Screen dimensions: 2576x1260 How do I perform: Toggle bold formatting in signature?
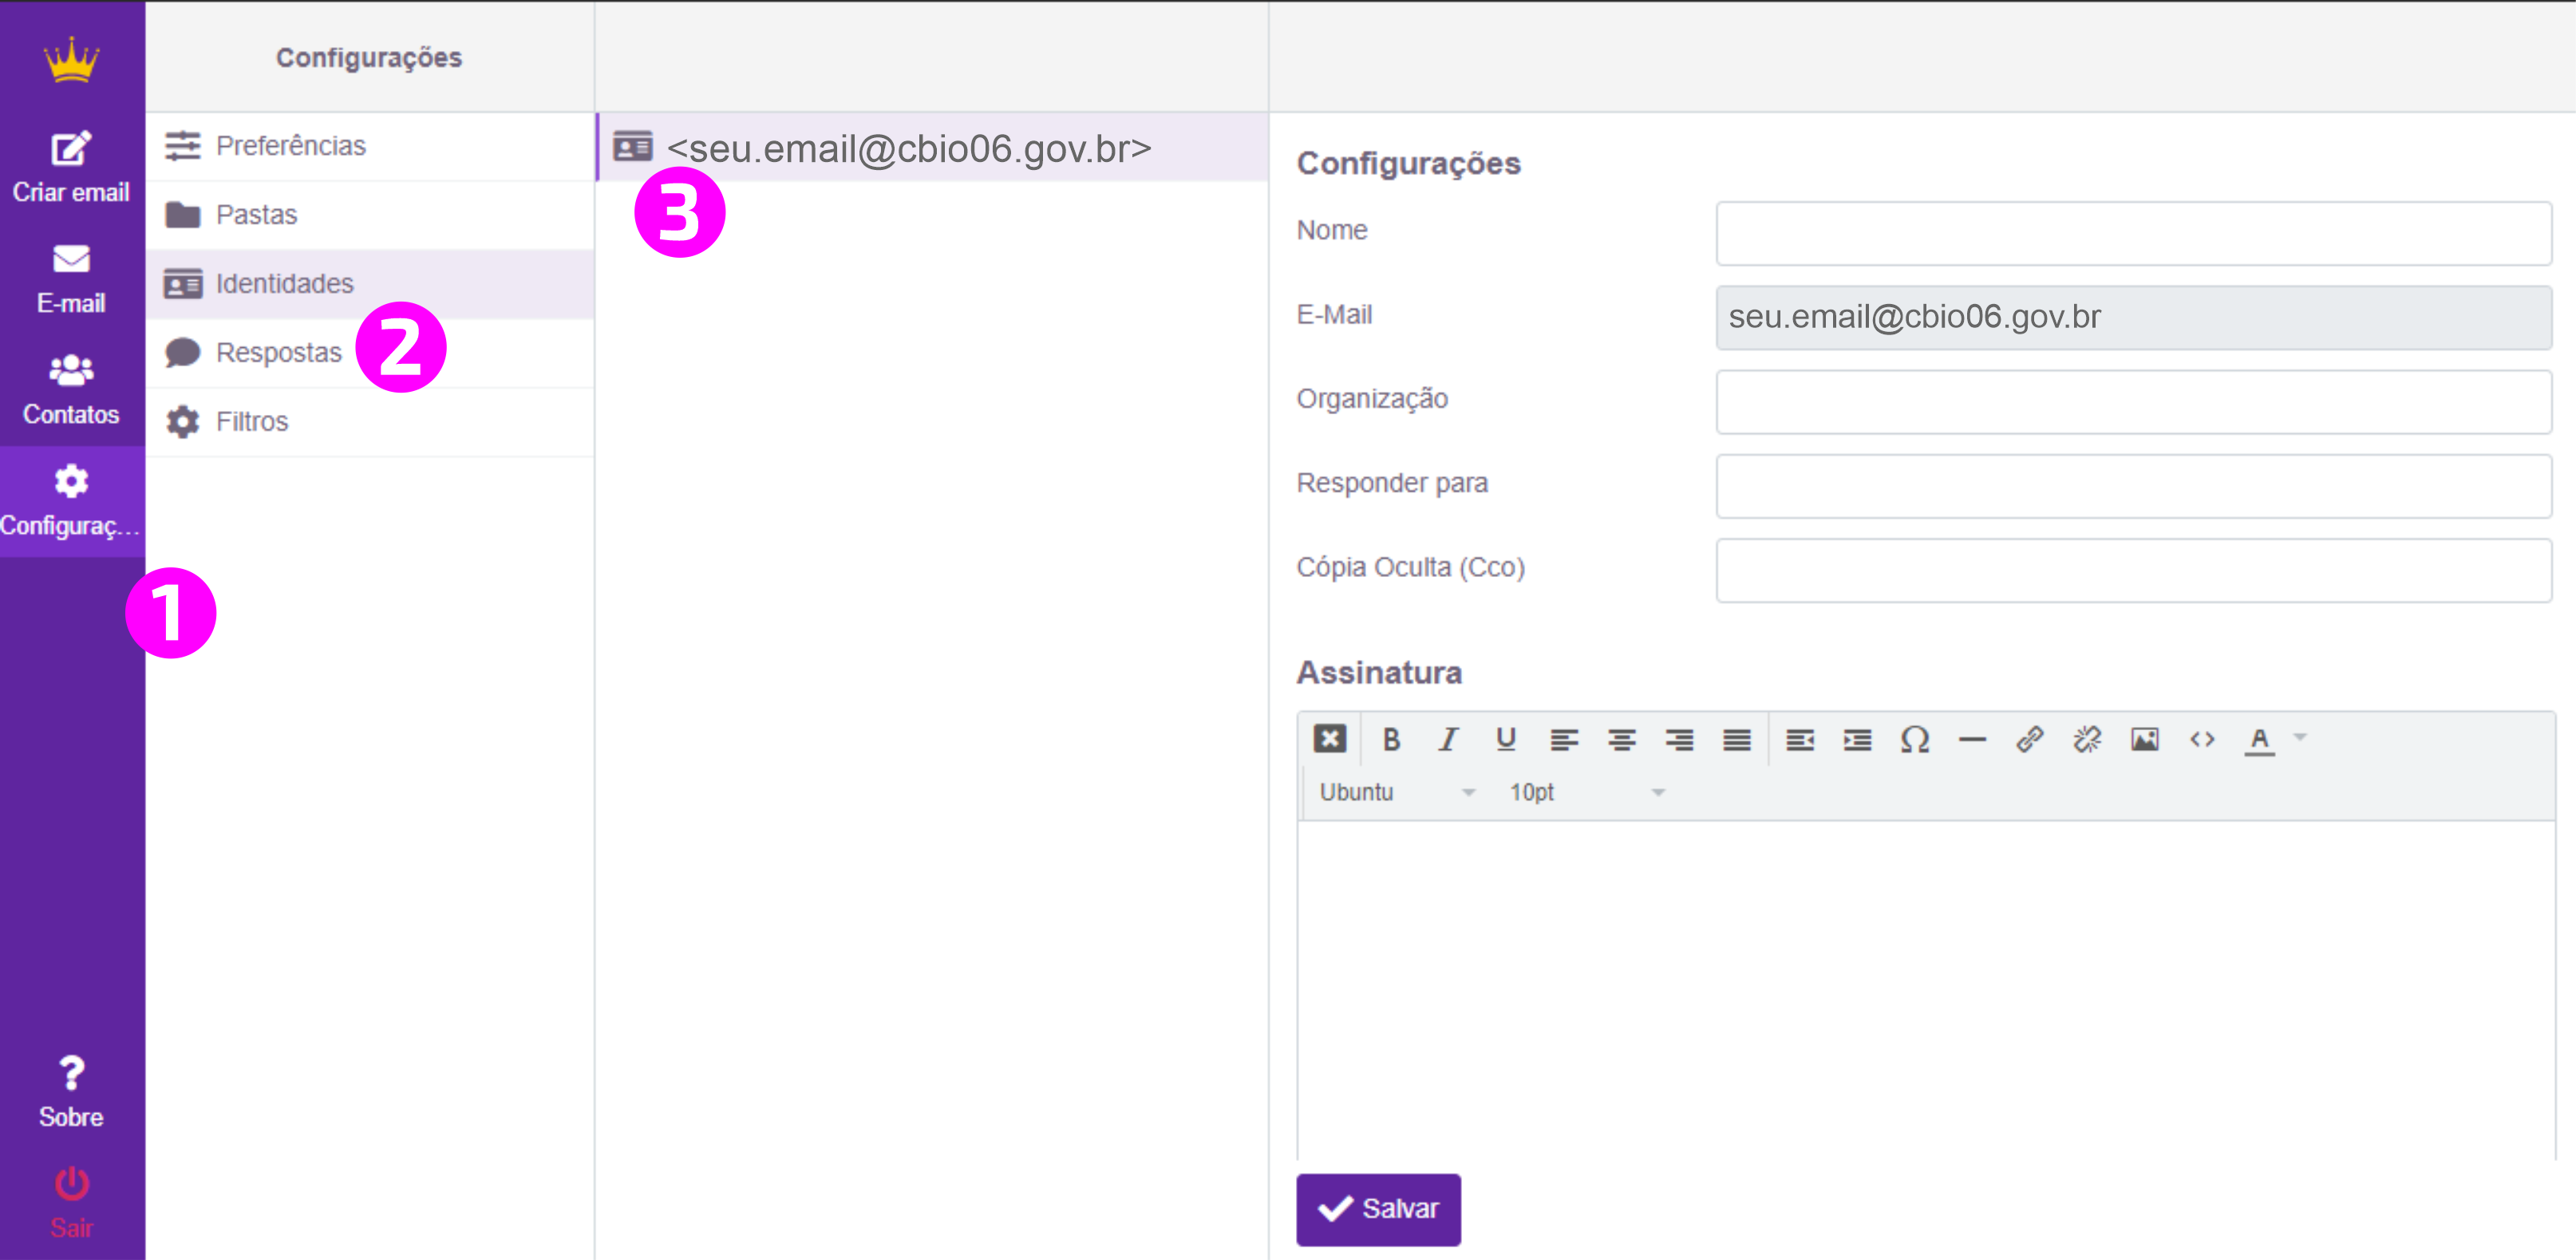point(1391,739)
